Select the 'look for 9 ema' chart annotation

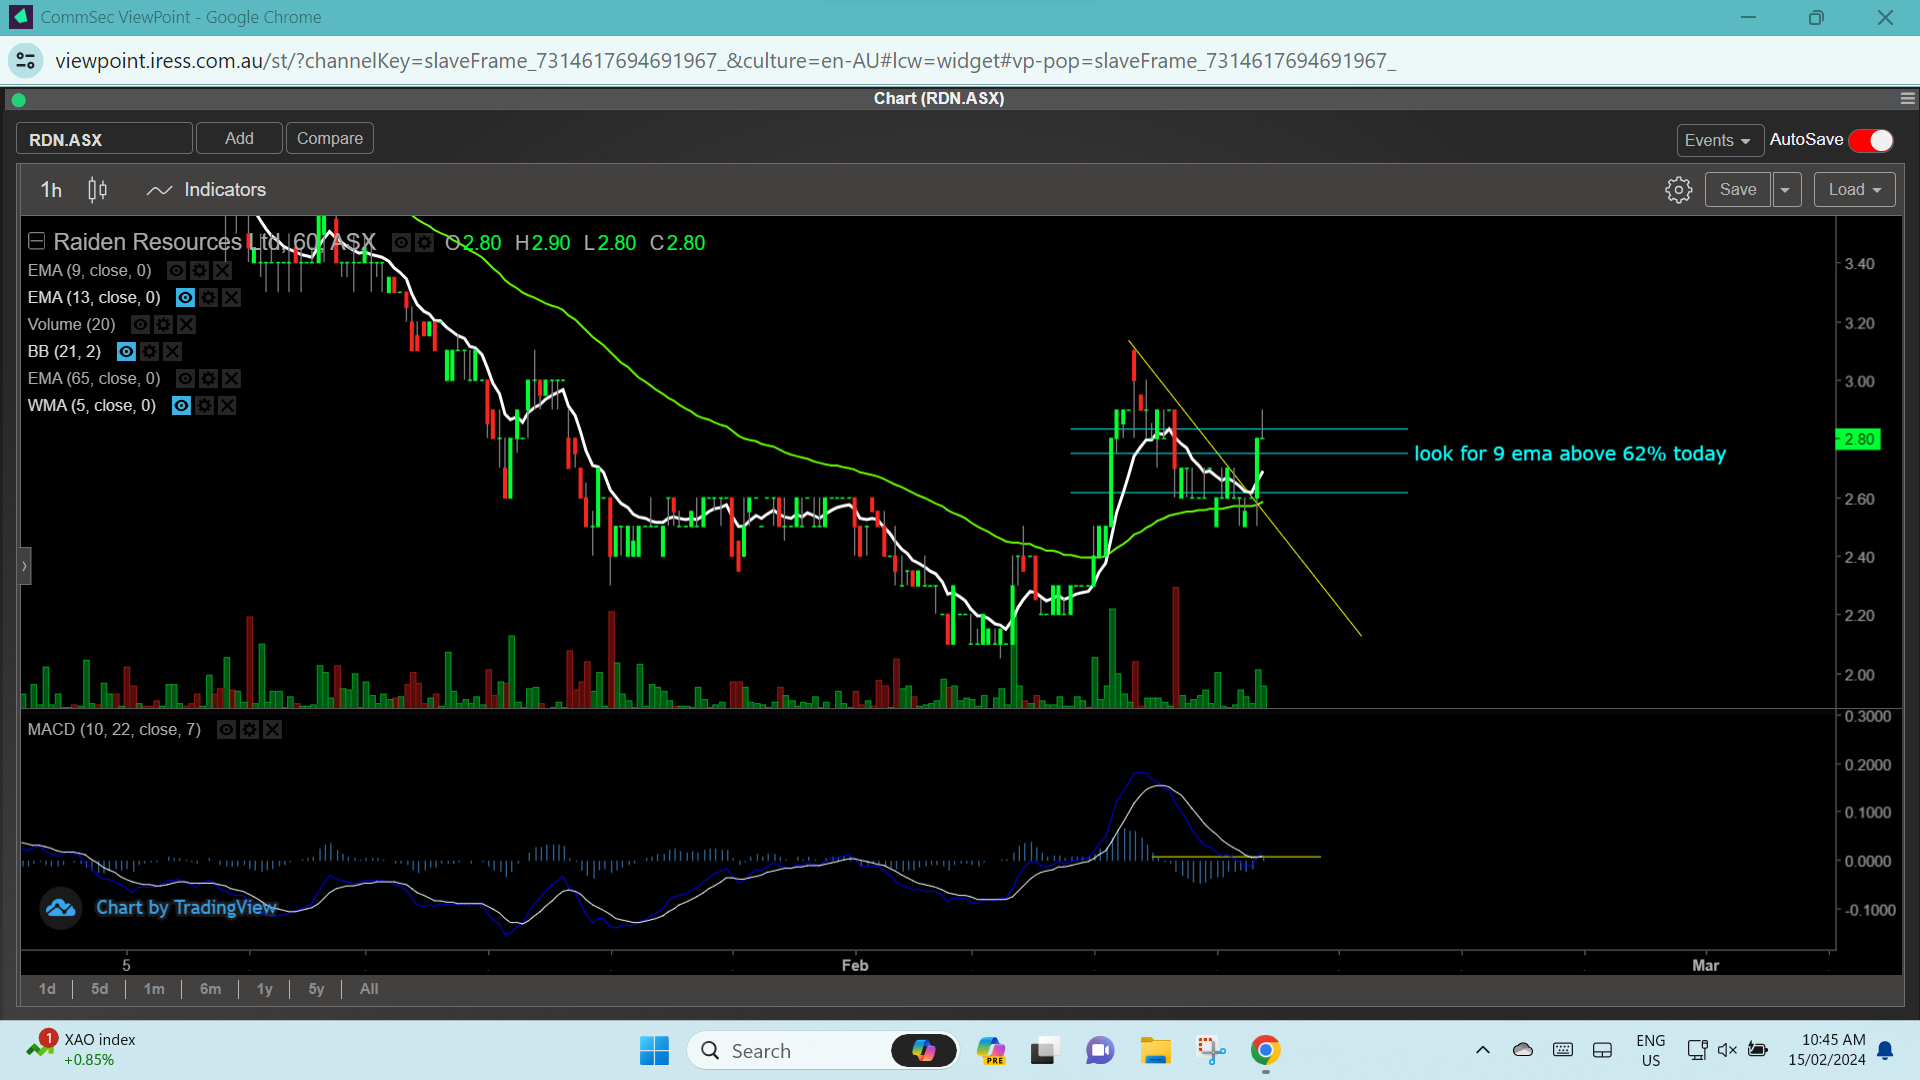(1570, 454)
